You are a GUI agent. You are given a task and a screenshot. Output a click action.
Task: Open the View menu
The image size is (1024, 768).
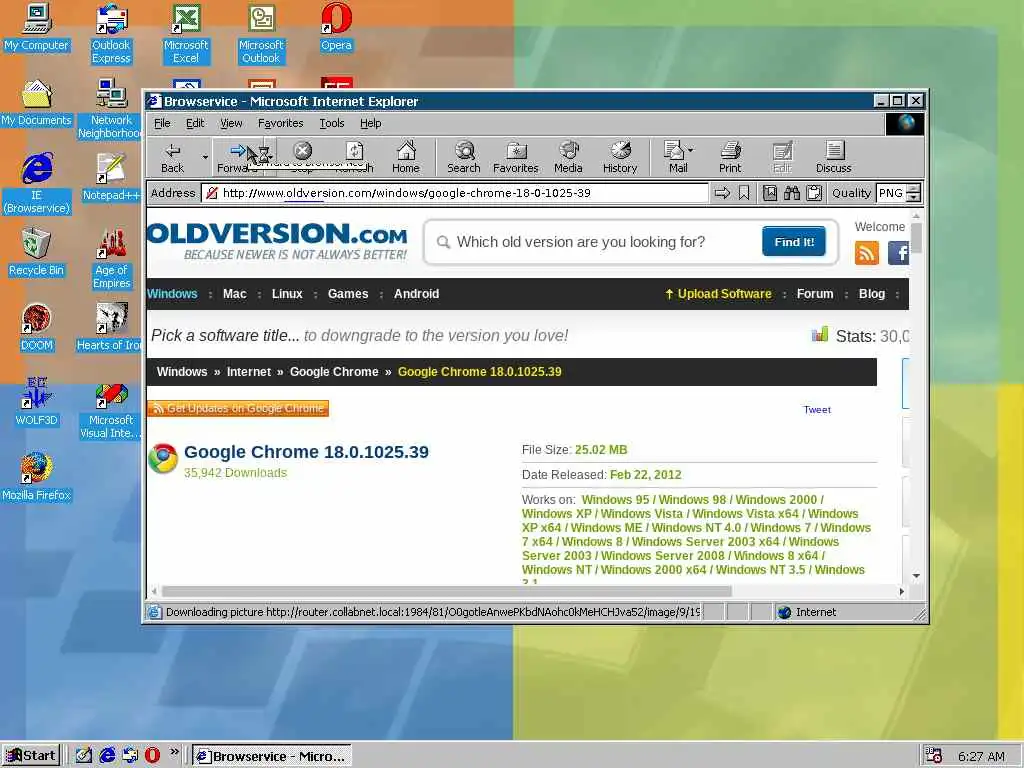(231, 123)
